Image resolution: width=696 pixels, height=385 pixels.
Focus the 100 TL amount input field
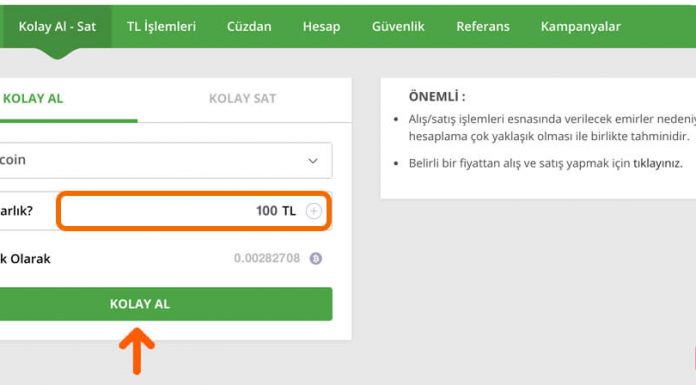194,211
